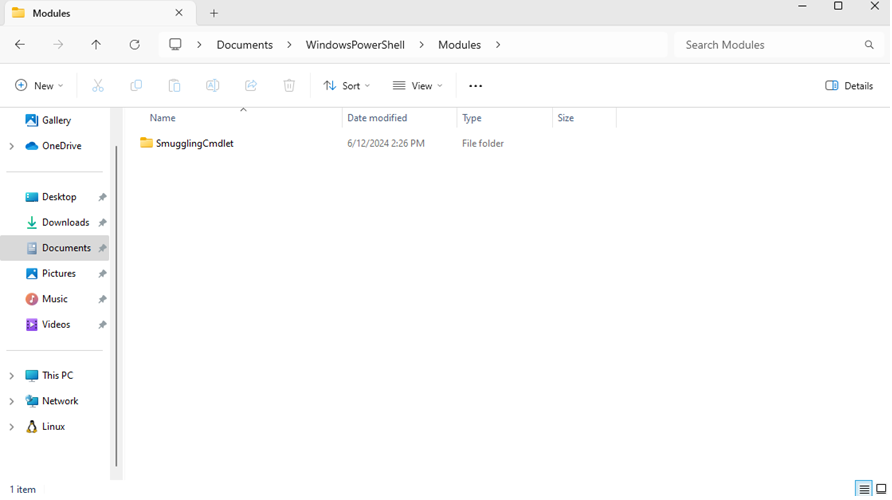This screenshot has width=892, height=500.
Task: Add a new tab with plus button
Action: (214, 14)
